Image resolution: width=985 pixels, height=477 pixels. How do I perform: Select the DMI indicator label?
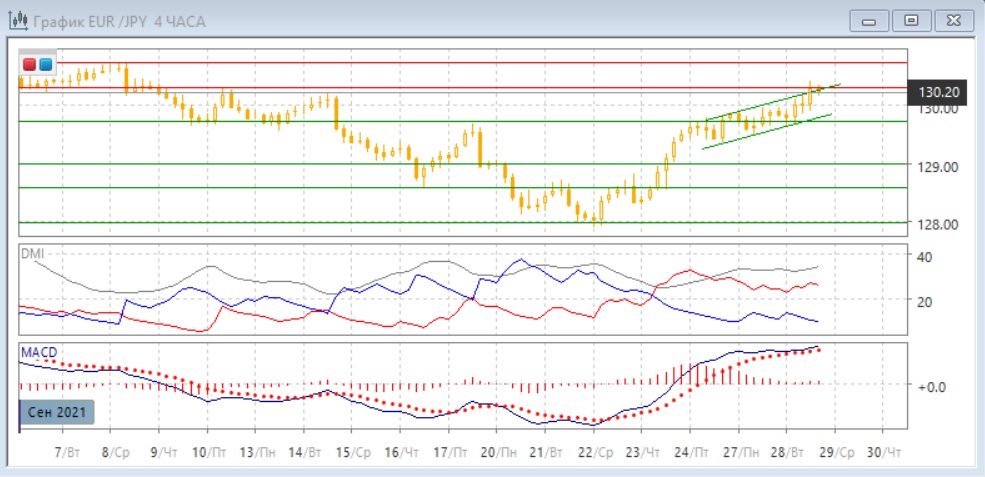32,254
